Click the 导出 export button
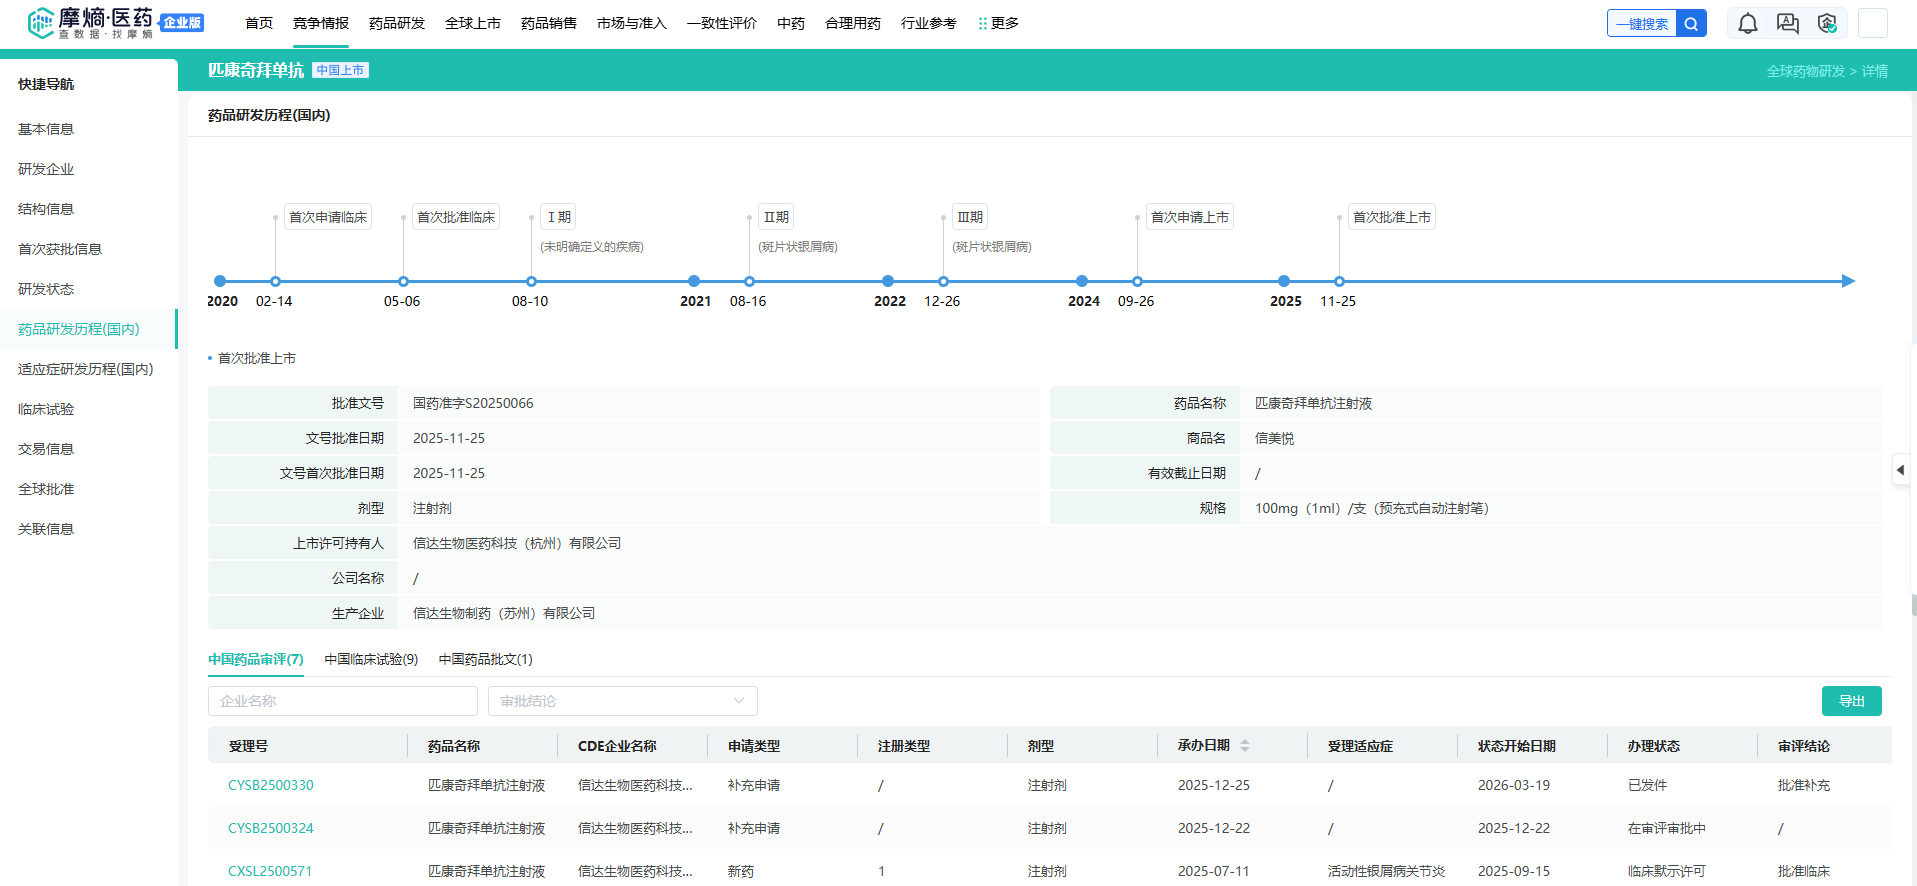 (1851, 701)
